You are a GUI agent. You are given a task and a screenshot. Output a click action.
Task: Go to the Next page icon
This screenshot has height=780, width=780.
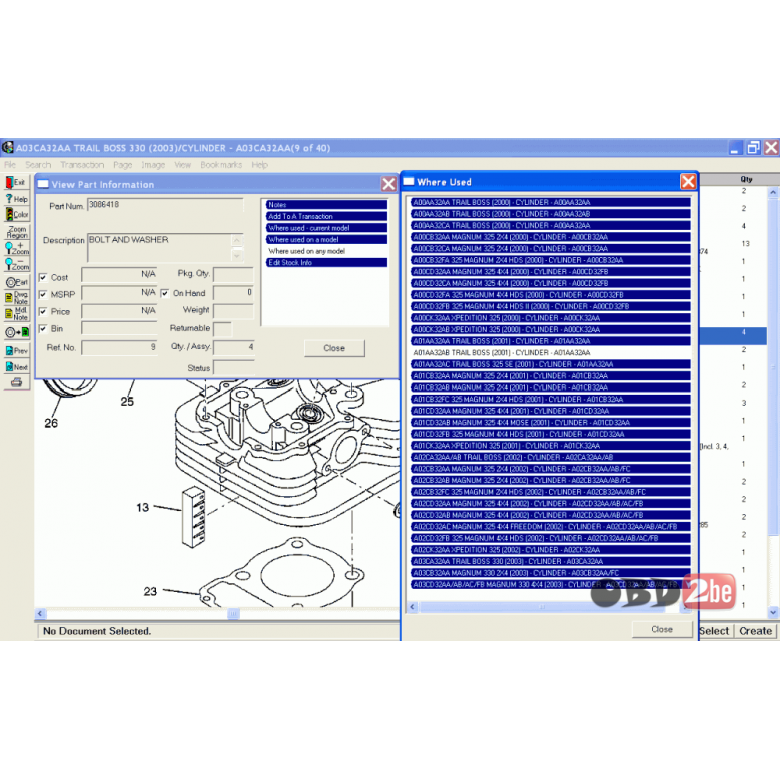click(16, 367)
